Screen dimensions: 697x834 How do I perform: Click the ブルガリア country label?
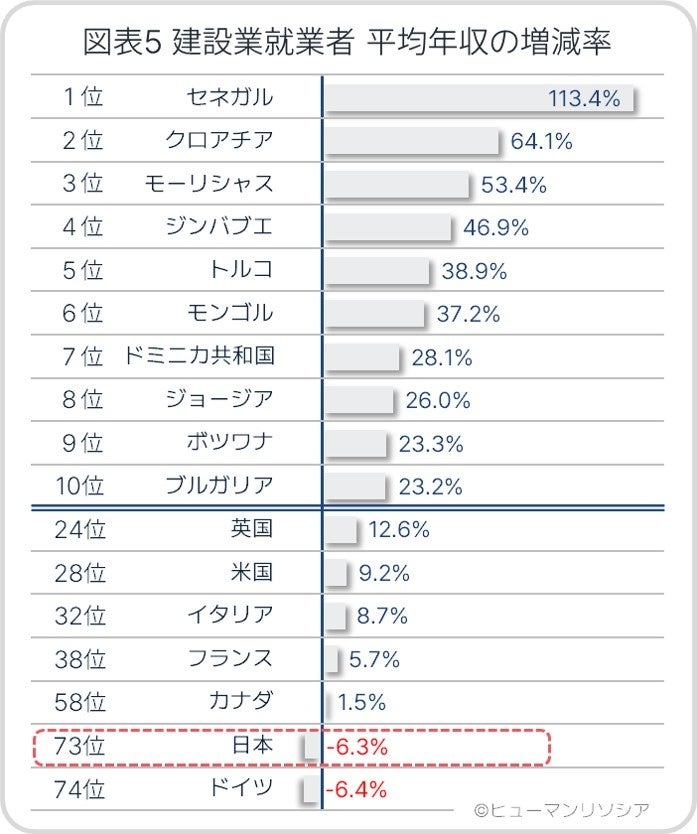[x=218, y=486]
